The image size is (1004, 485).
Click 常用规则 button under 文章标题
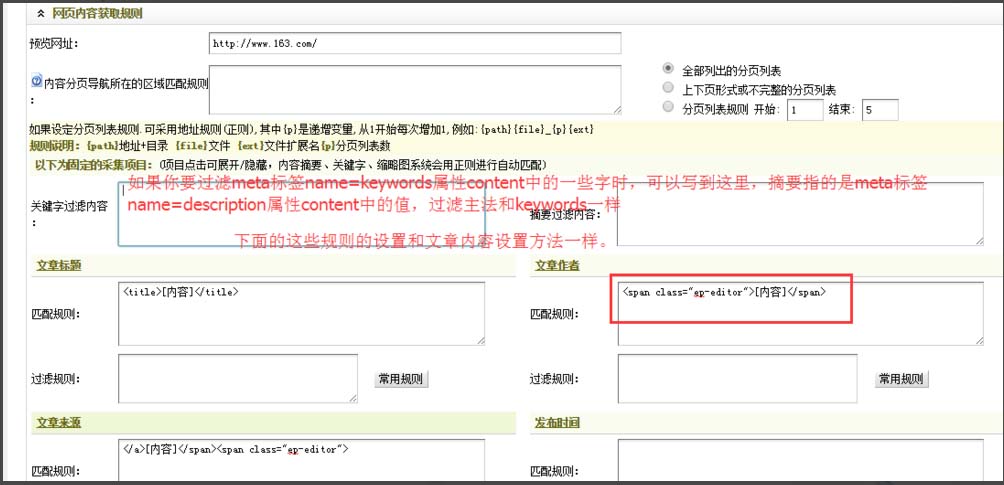(401, 379)
